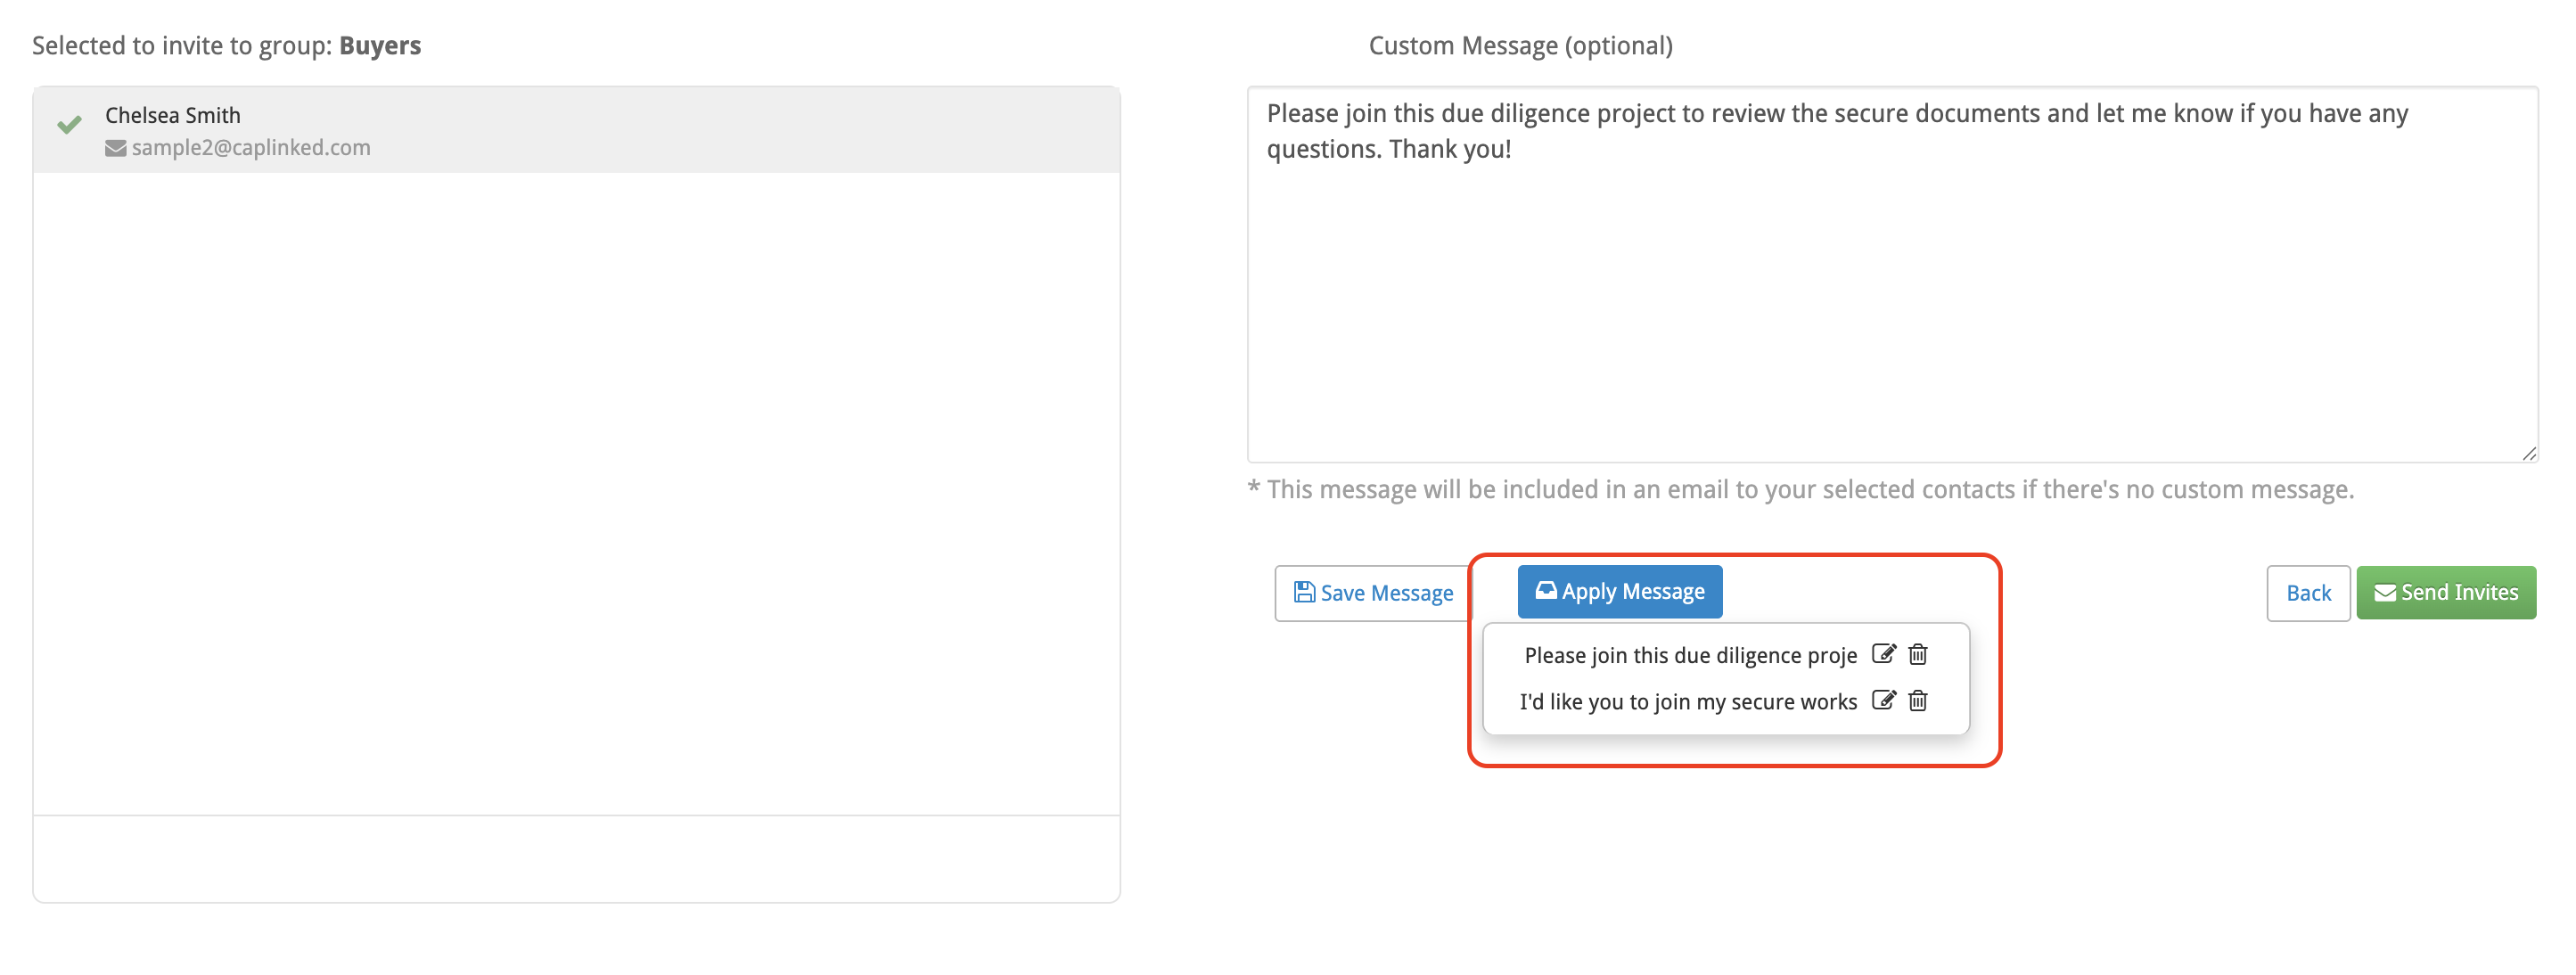Viewport: 2576px width, 975px height.
Task: Open the Apply Message dropdown
Action: click(1619, 591)
